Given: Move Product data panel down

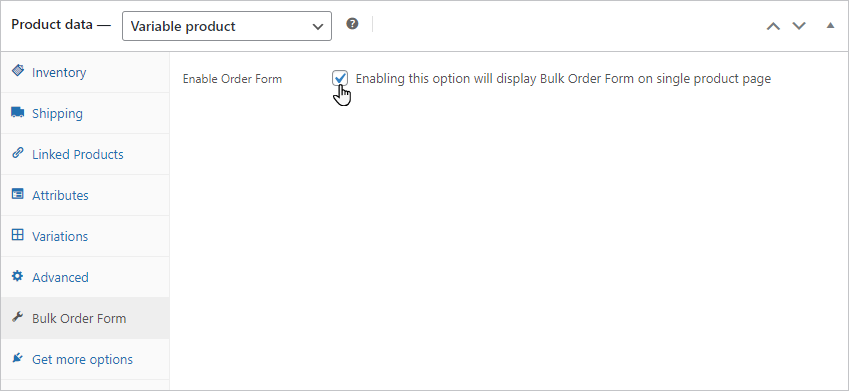Looking at the screenshot, I should 799,26.
